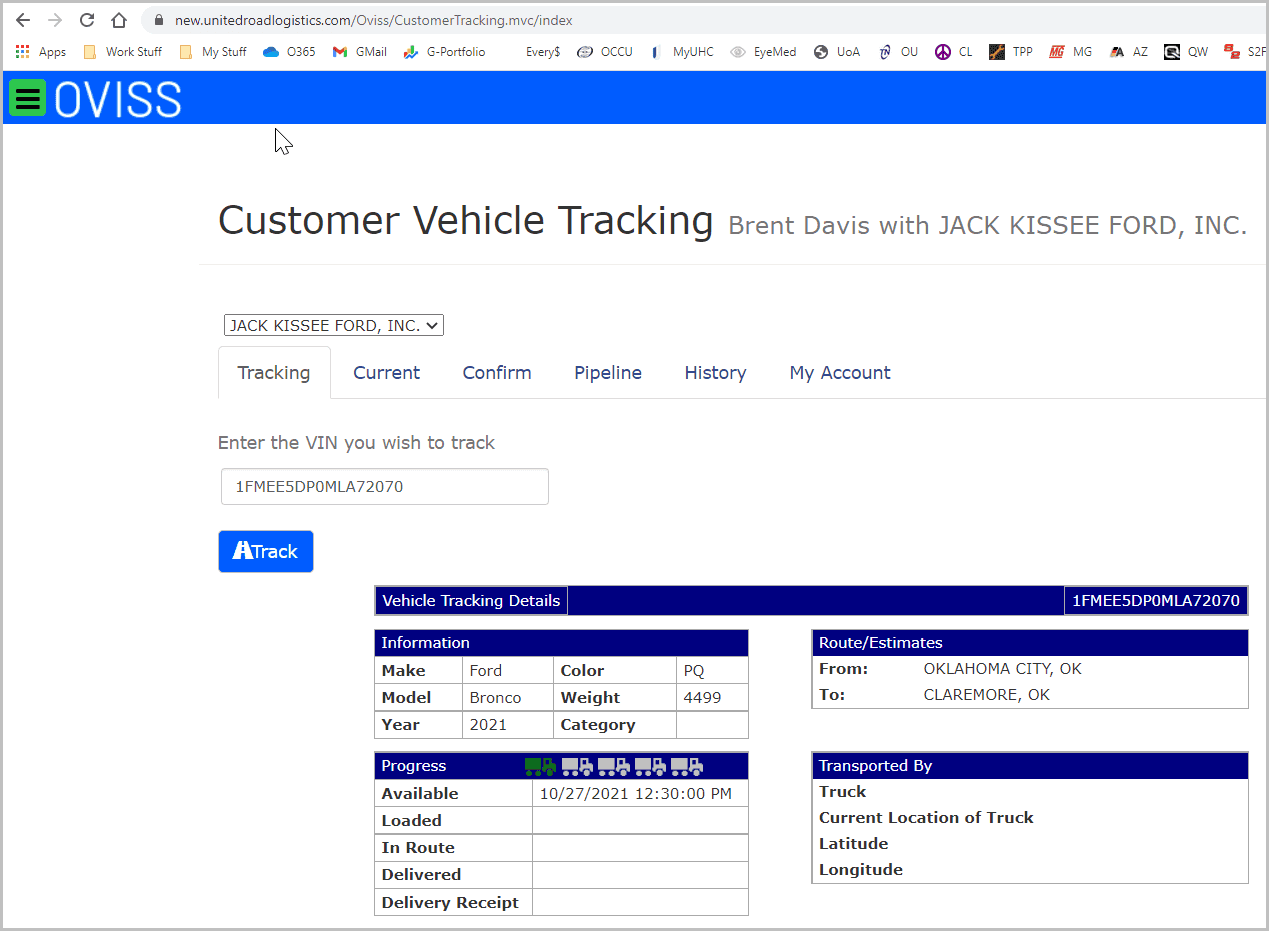Open the green hamburger menu
This screenshot has height=931, width=1269.
click(28, 97)
